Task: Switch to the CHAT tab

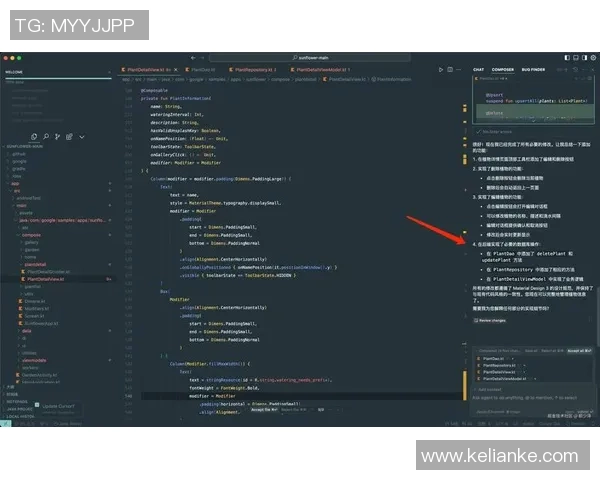Action: [x=479, y=70]
